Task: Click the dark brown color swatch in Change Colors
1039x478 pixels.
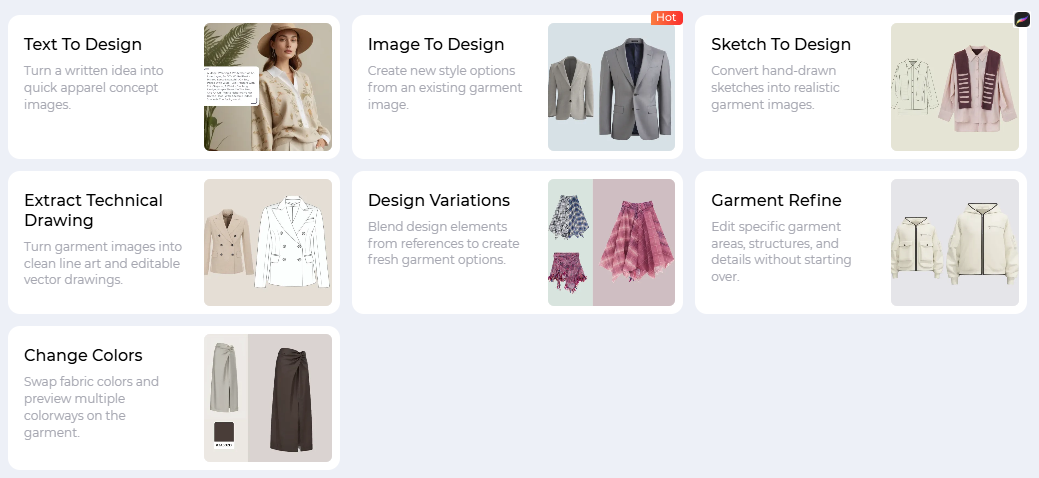Action: (224, 433)
